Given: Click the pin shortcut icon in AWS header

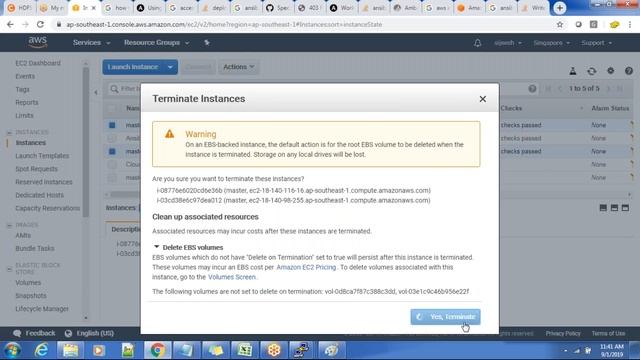Looking at the screenshot, I should coord(207,42).
